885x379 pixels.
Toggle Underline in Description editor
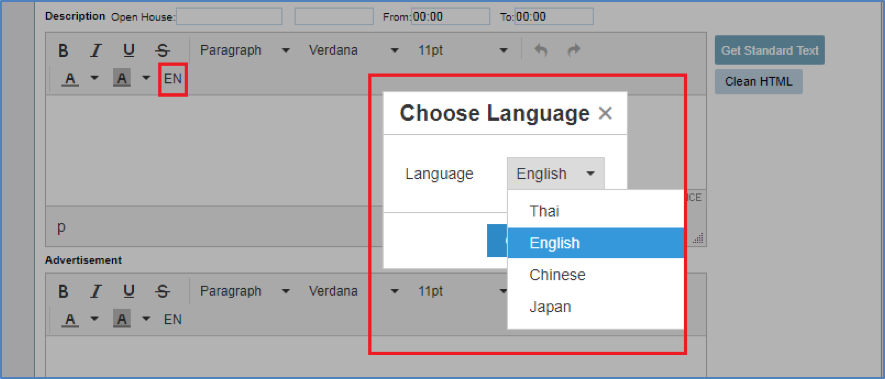(x=129, y=51)
